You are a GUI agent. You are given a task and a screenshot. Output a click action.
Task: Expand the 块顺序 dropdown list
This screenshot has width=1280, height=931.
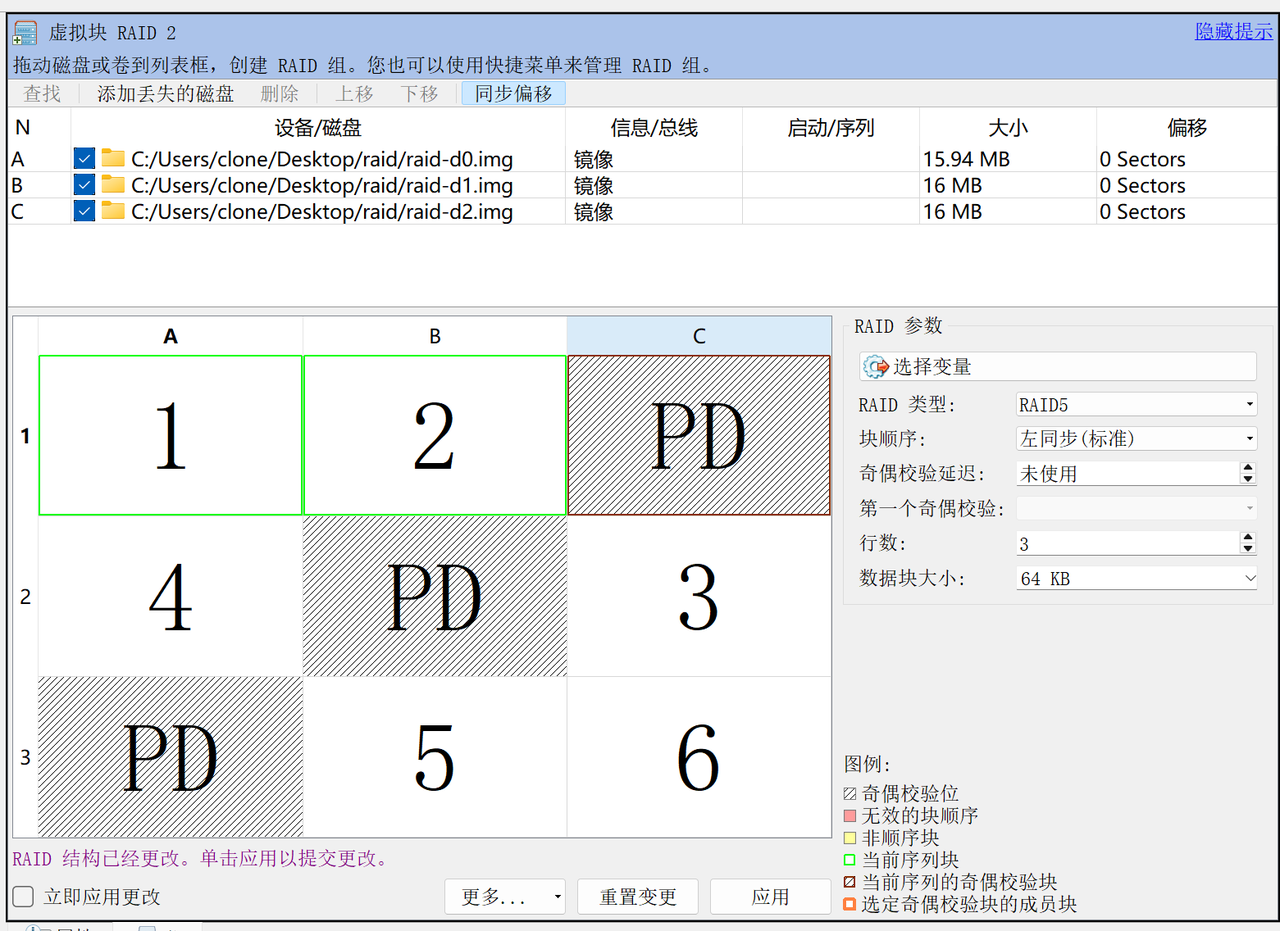[1136, 439]
